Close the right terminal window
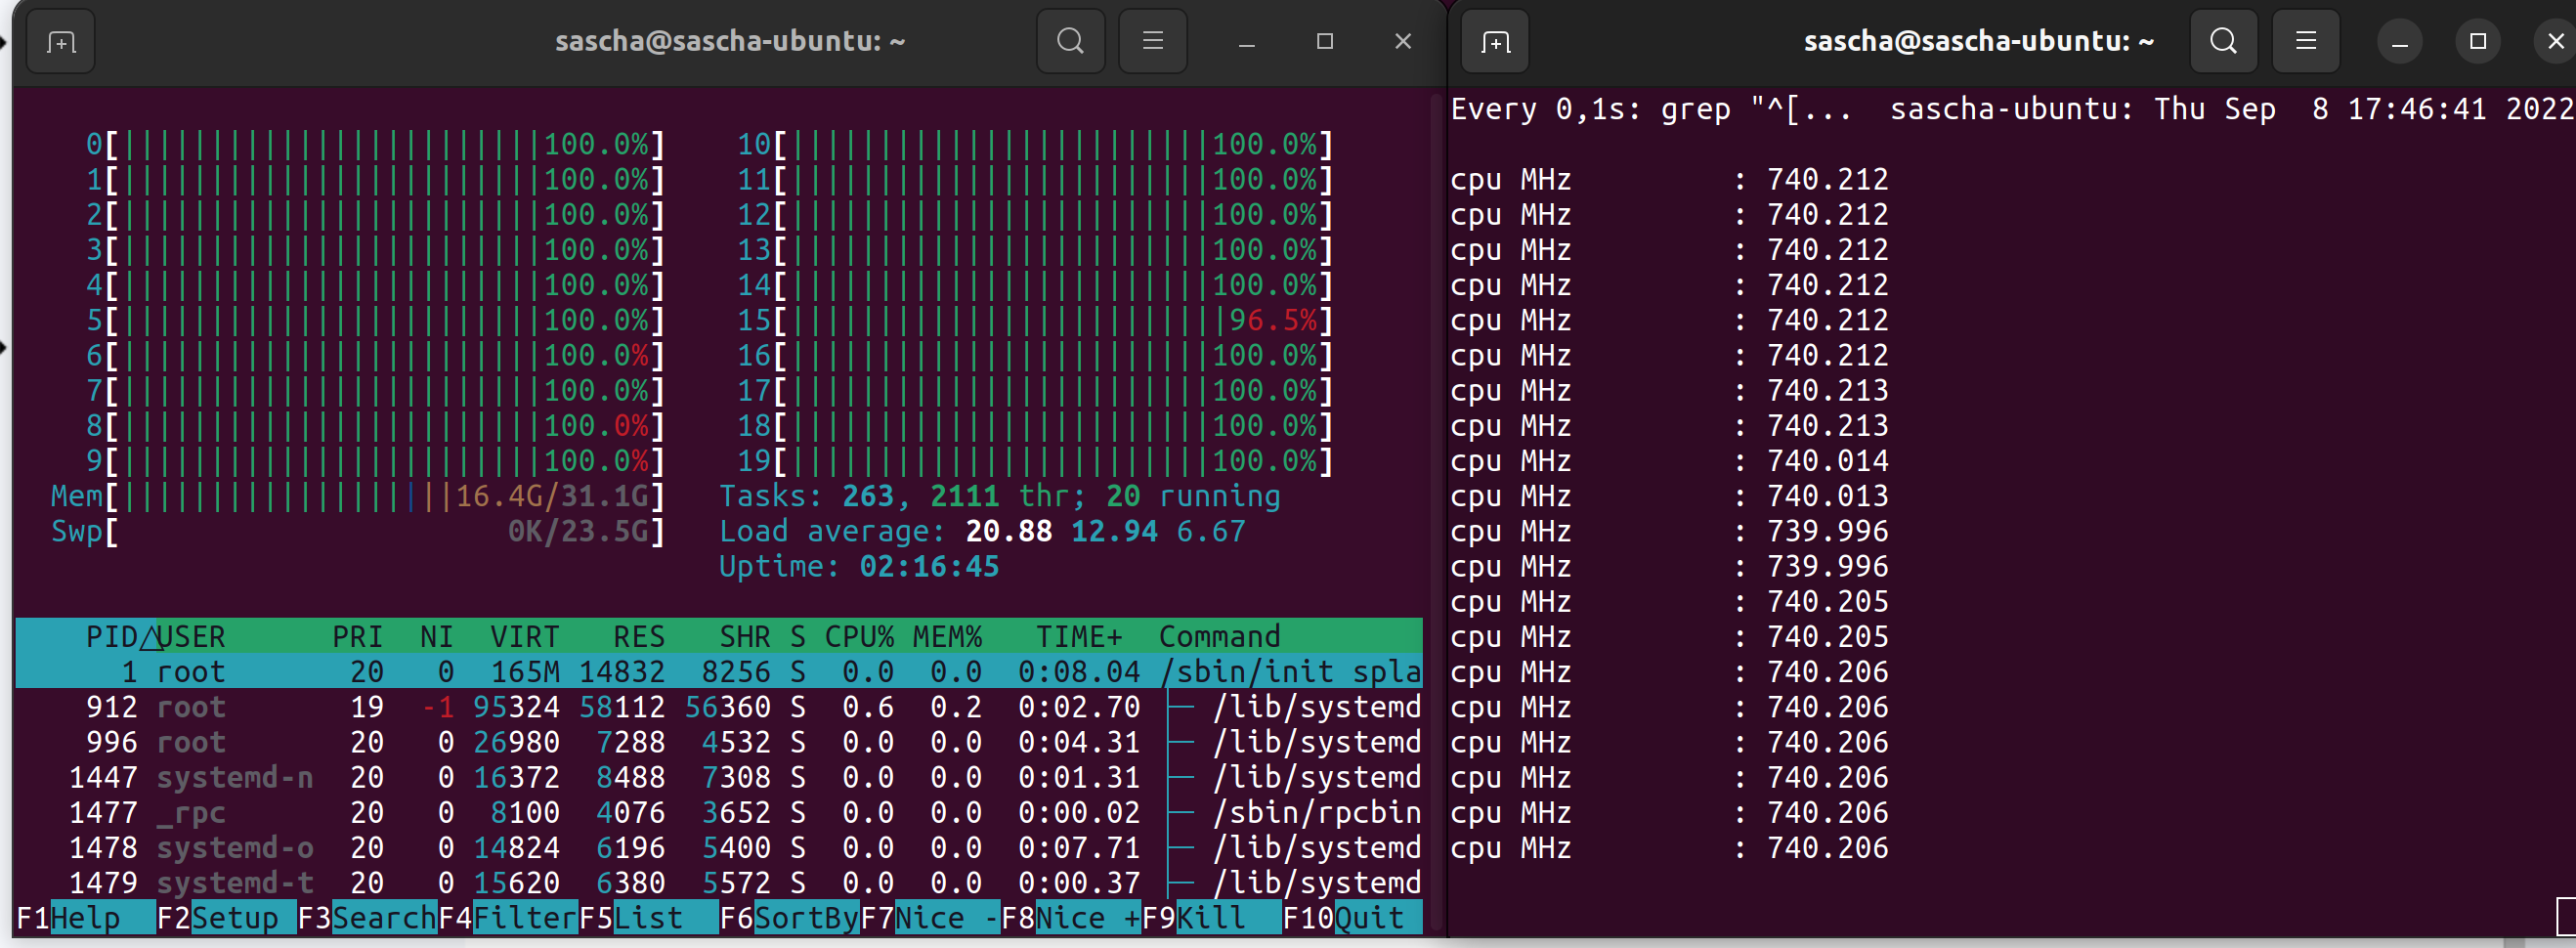The width and height of the screenshot is (2576, 948). pos(2555,42)
